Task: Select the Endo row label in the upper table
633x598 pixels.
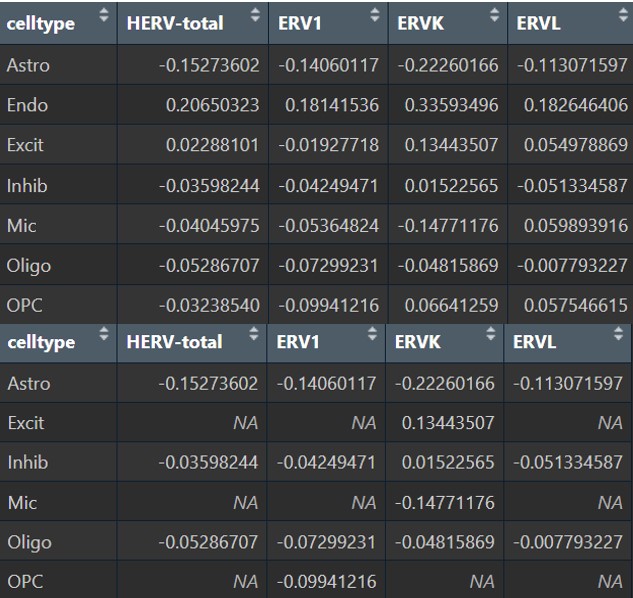Action: coord(27,105)
